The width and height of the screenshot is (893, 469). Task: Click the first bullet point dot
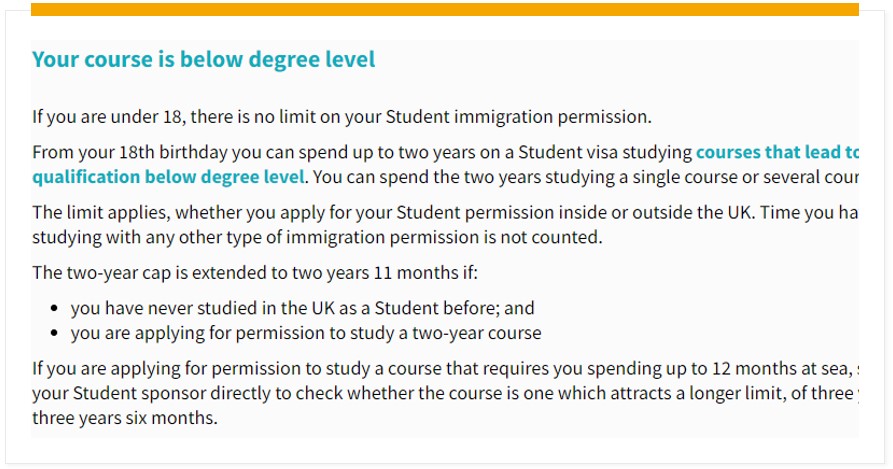55,308
